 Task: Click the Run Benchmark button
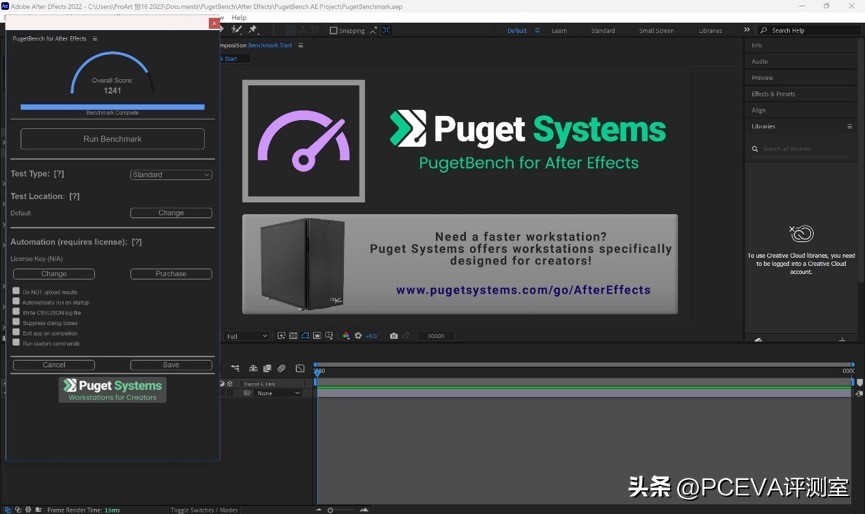[x=112, y=139]
